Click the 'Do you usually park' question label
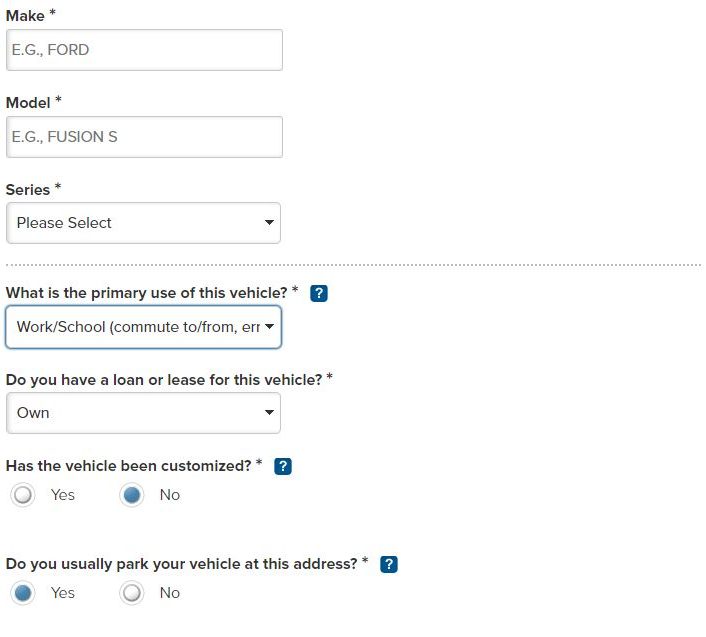 click(x=181, y=564)
